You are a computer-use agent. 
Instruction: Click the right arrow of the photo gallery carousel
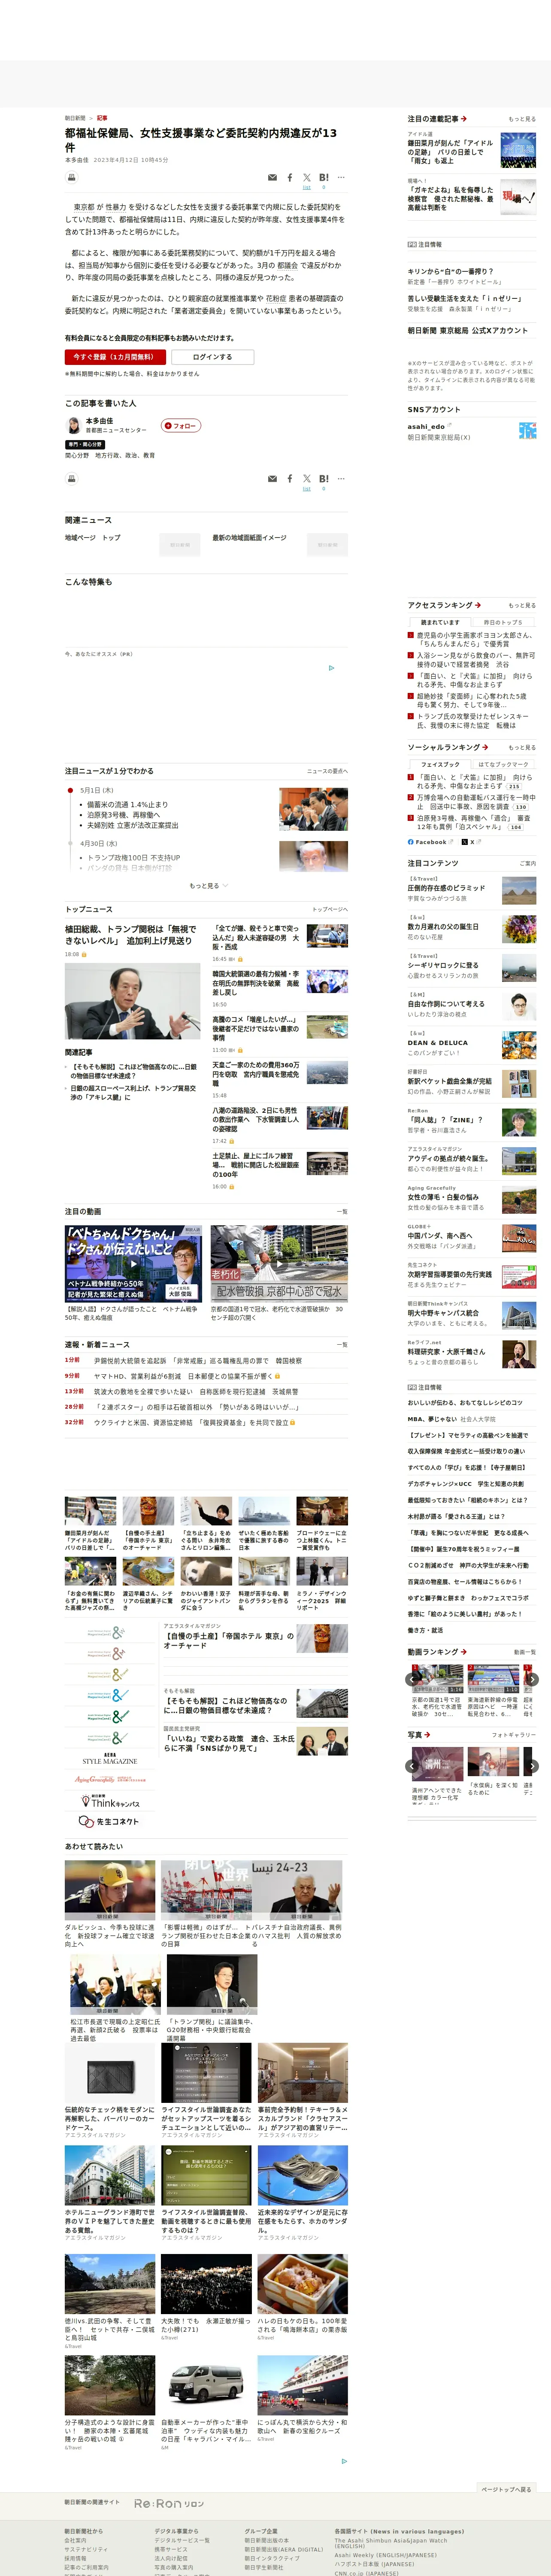533,1765
